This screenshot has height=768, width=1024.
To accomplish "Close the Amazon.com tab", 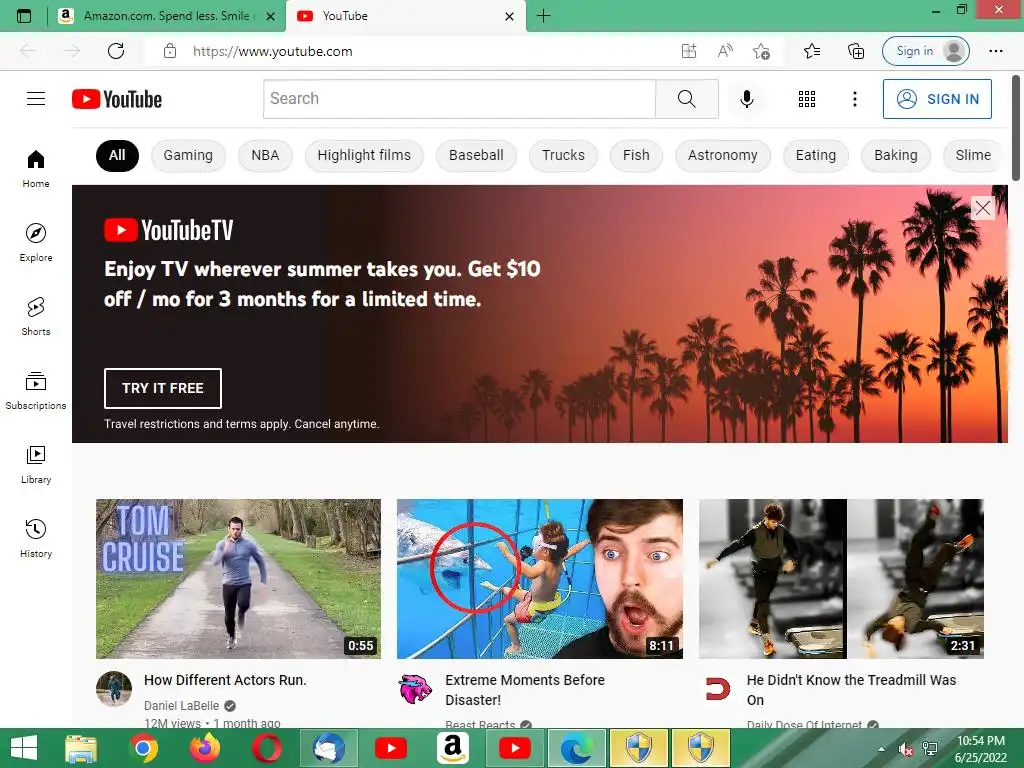I will [270, 16].
